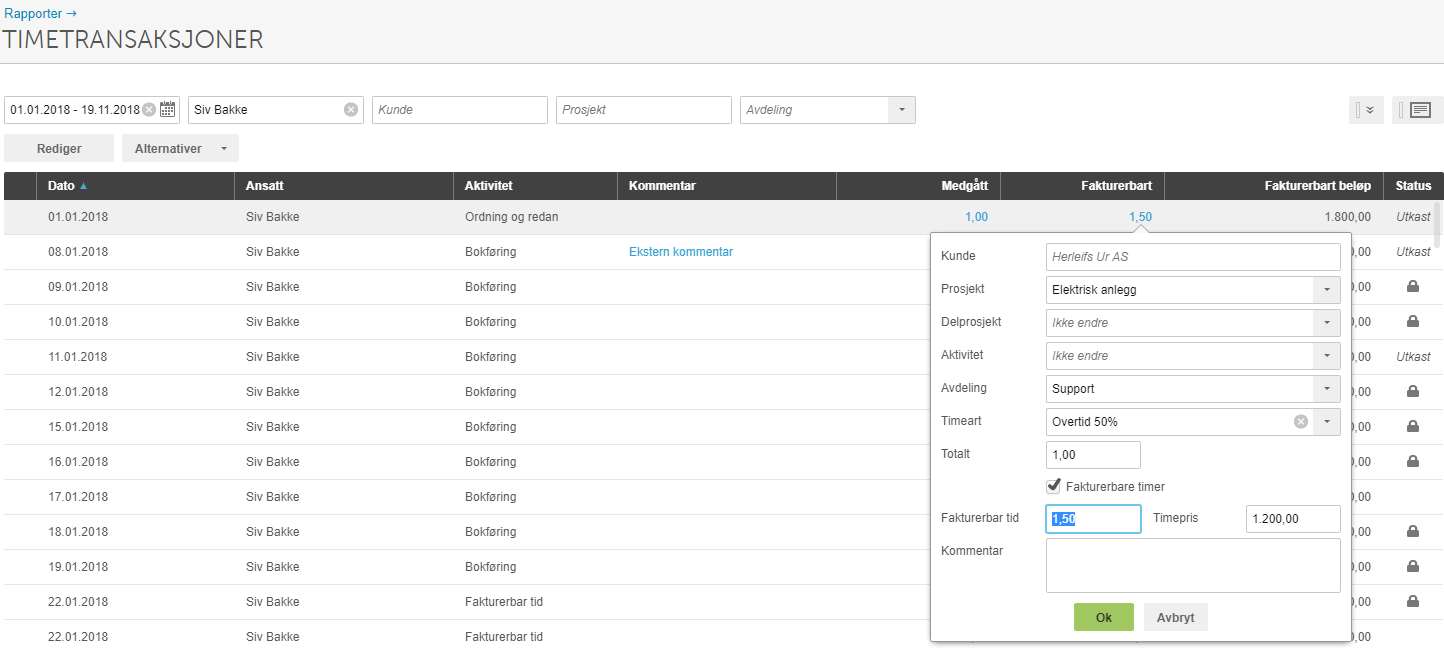The image size is (1444, 648).
Task: Click the Totalt input field
Action: [x=1093, y=454]
